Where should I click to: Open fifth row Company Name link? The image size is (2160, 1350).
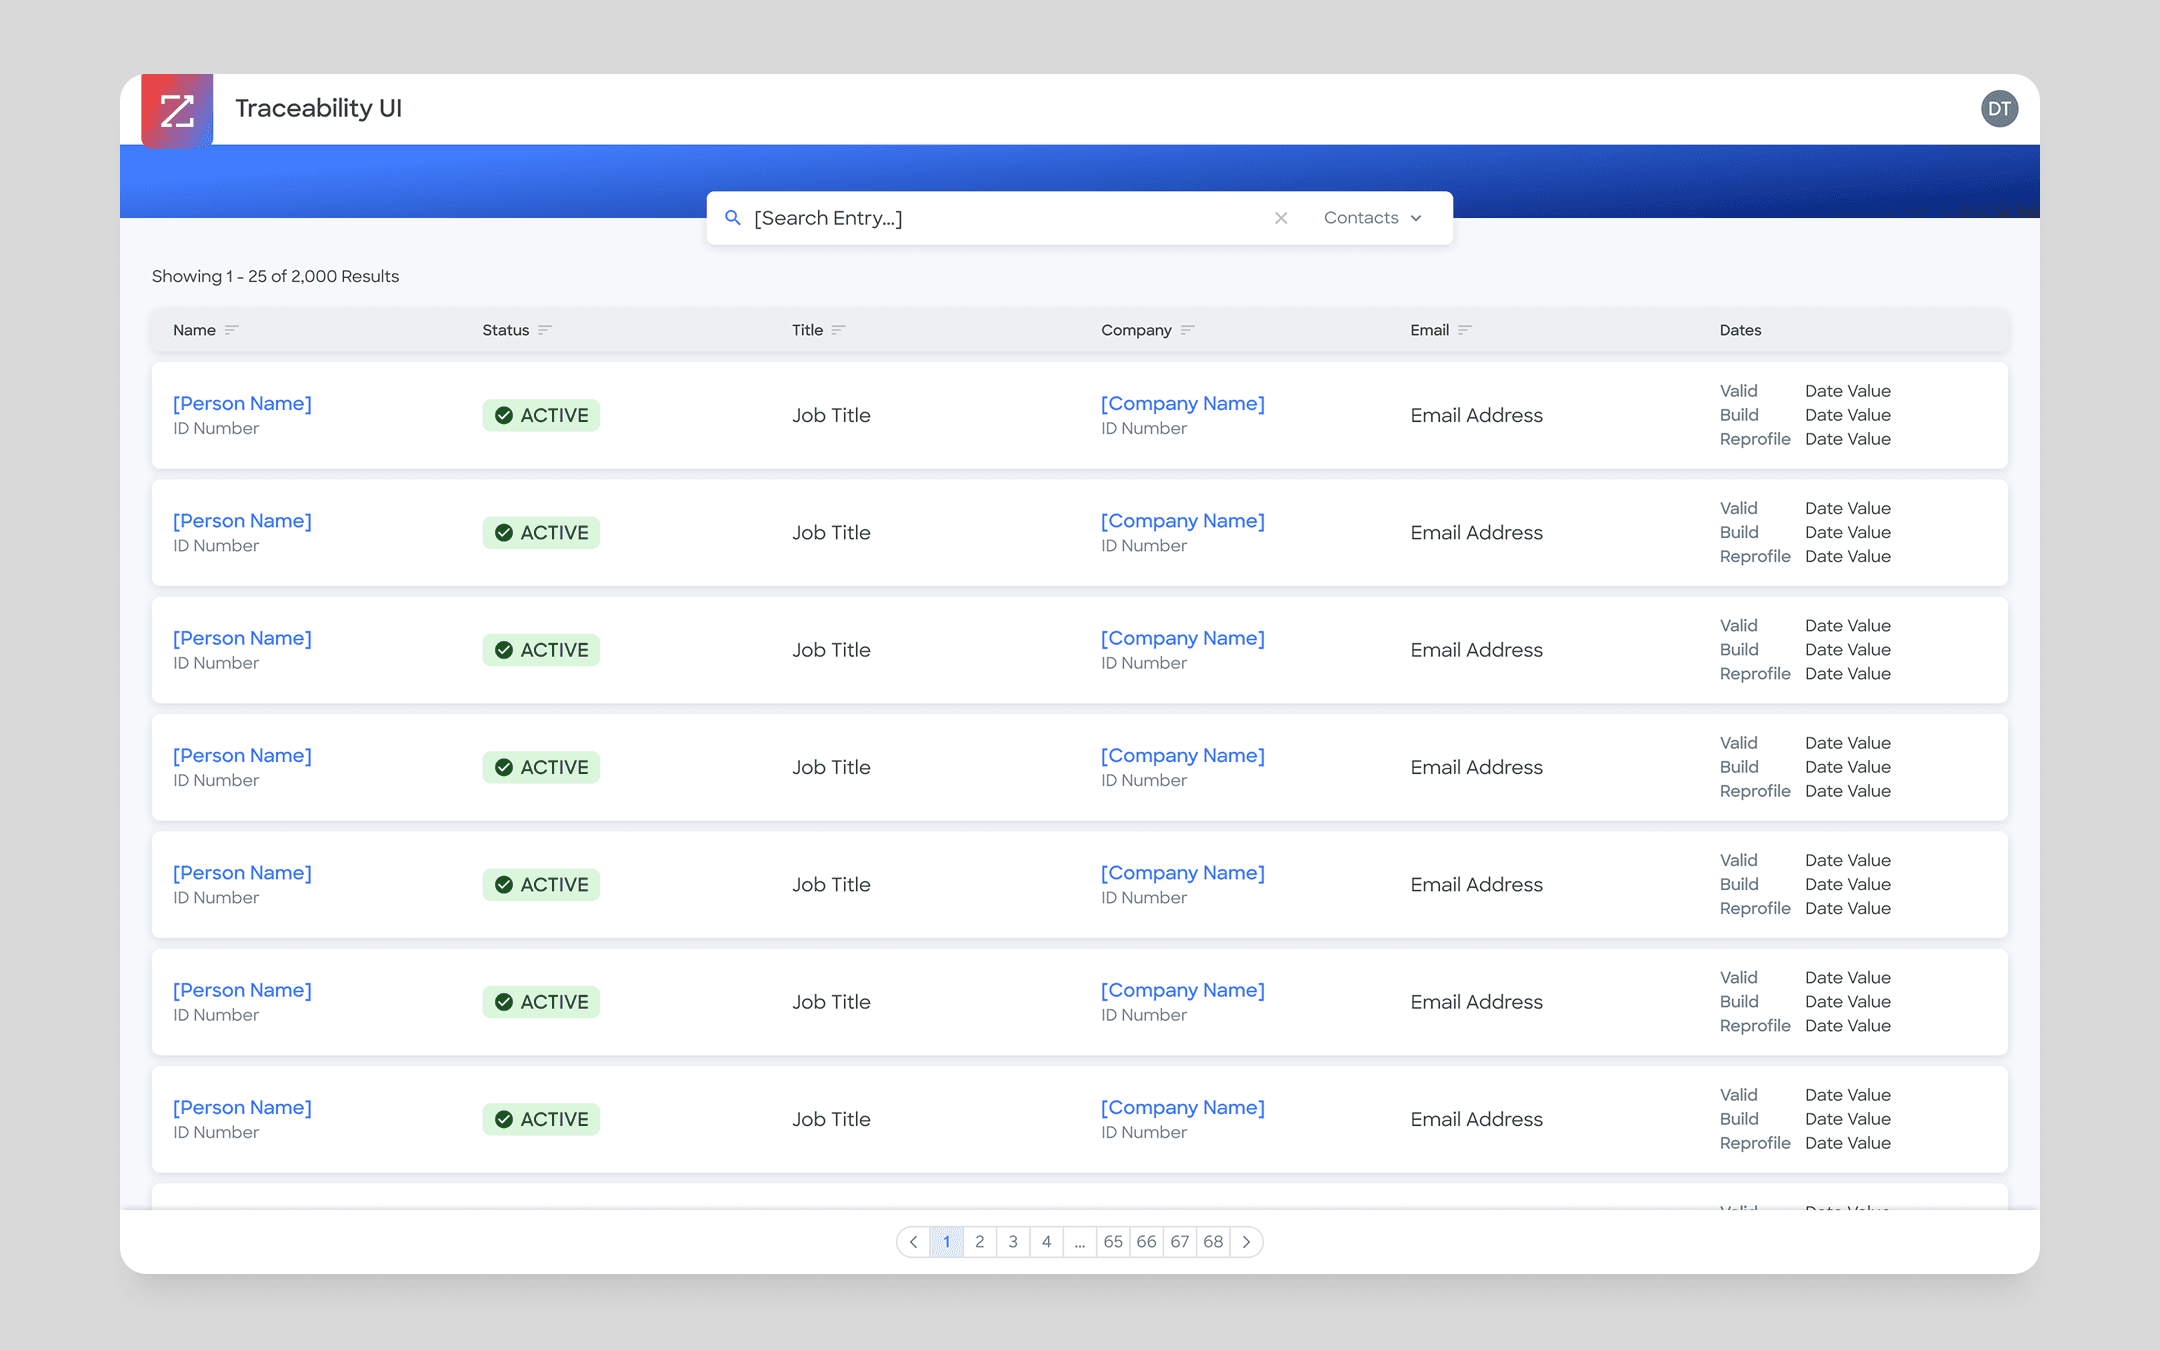pos(1183,873)
